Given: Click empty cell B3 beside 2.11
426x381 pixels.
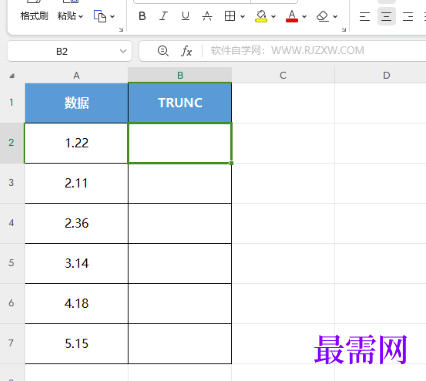Looking at the screenshot, I should tap(180, 183).
